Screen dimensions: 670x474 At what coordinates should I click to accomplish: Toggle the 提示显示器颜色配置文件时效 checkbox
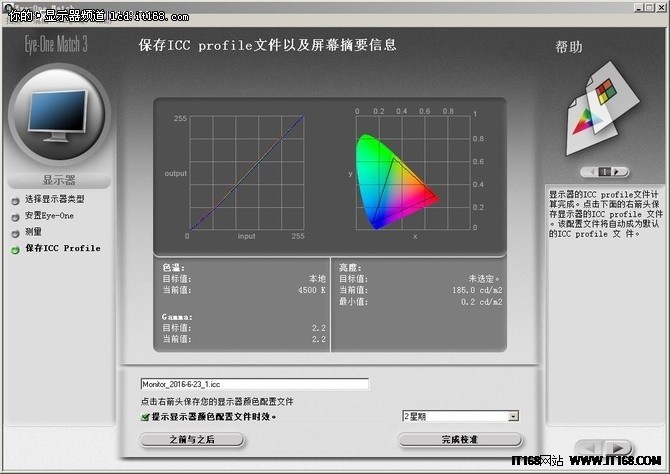(145, 417)
